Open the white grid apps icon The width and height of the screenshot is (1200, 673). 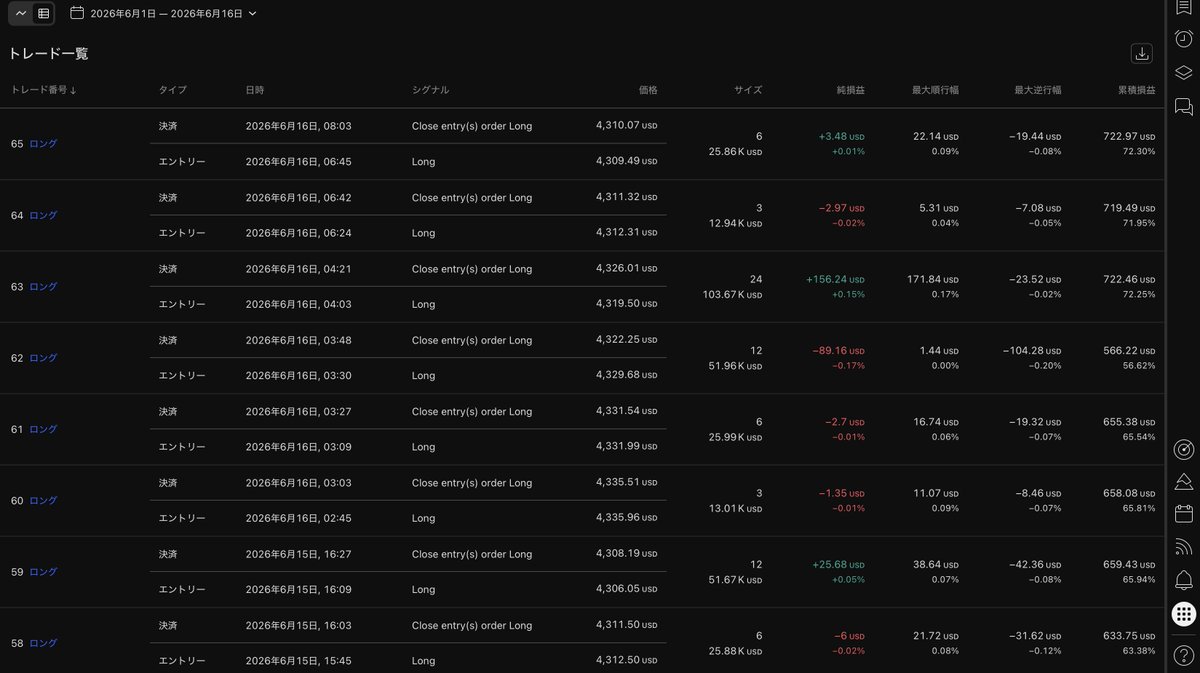click(x=1183, y=613)
